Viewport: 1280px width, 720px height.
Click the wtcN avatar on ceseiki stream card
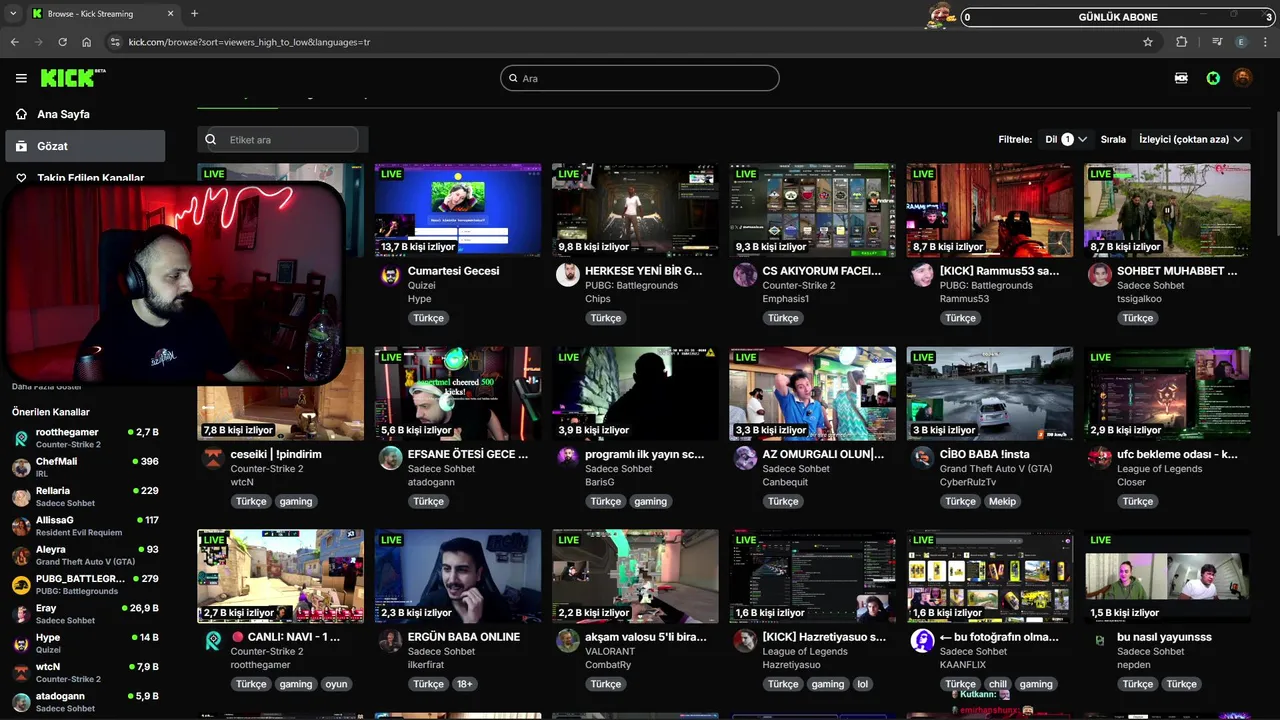click(213, 458)
